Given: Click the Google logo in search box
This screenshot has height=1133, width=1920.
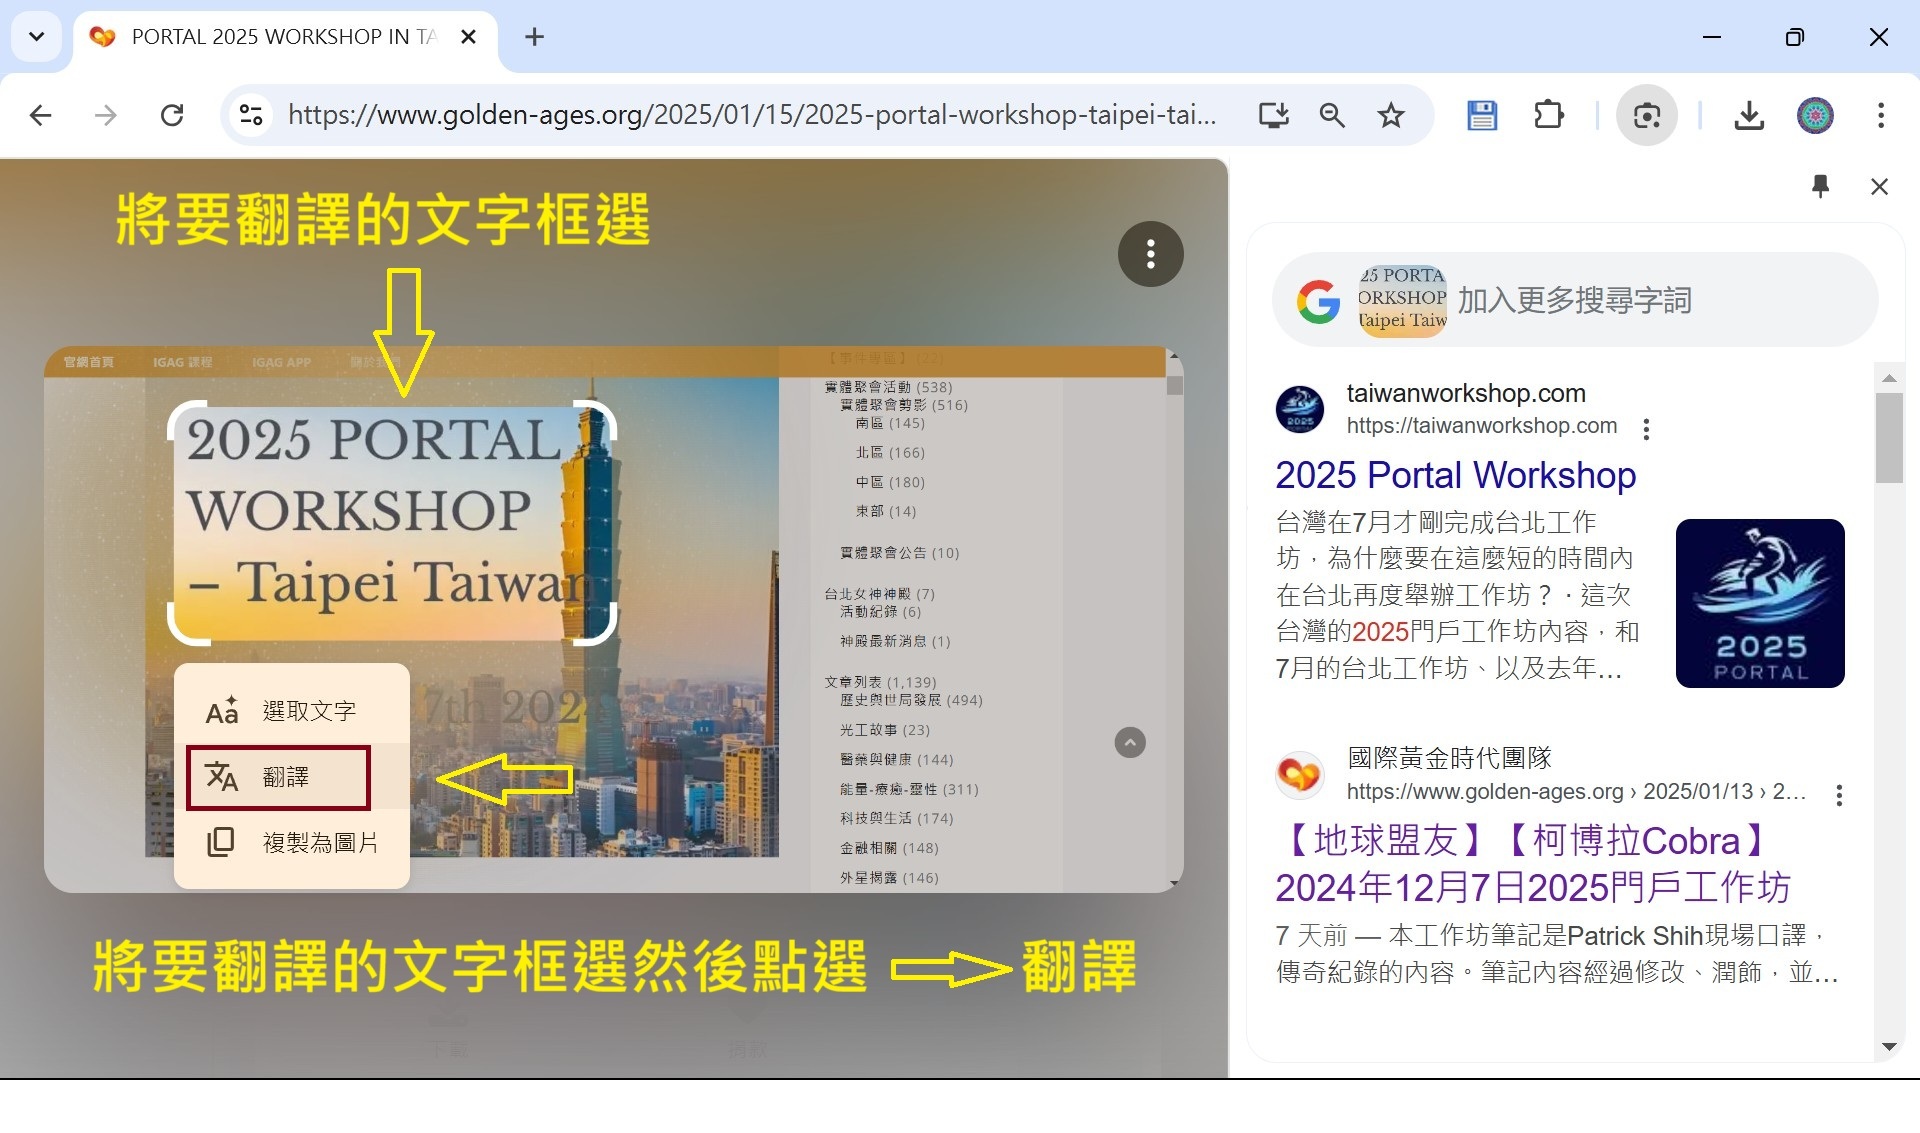Looking at the screenshot, I should [1318, 301].
